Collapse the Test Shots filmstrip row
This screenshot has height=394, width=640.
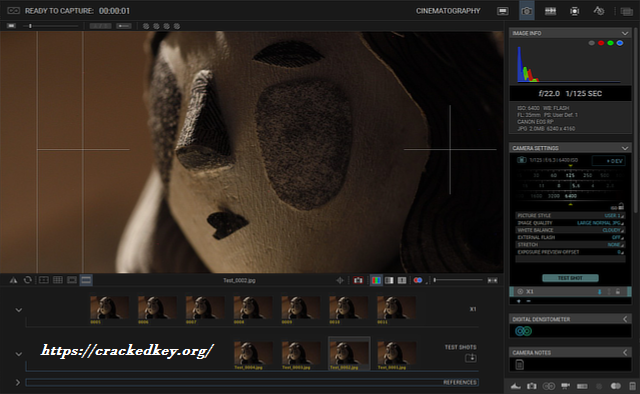(x=18, y=354)
